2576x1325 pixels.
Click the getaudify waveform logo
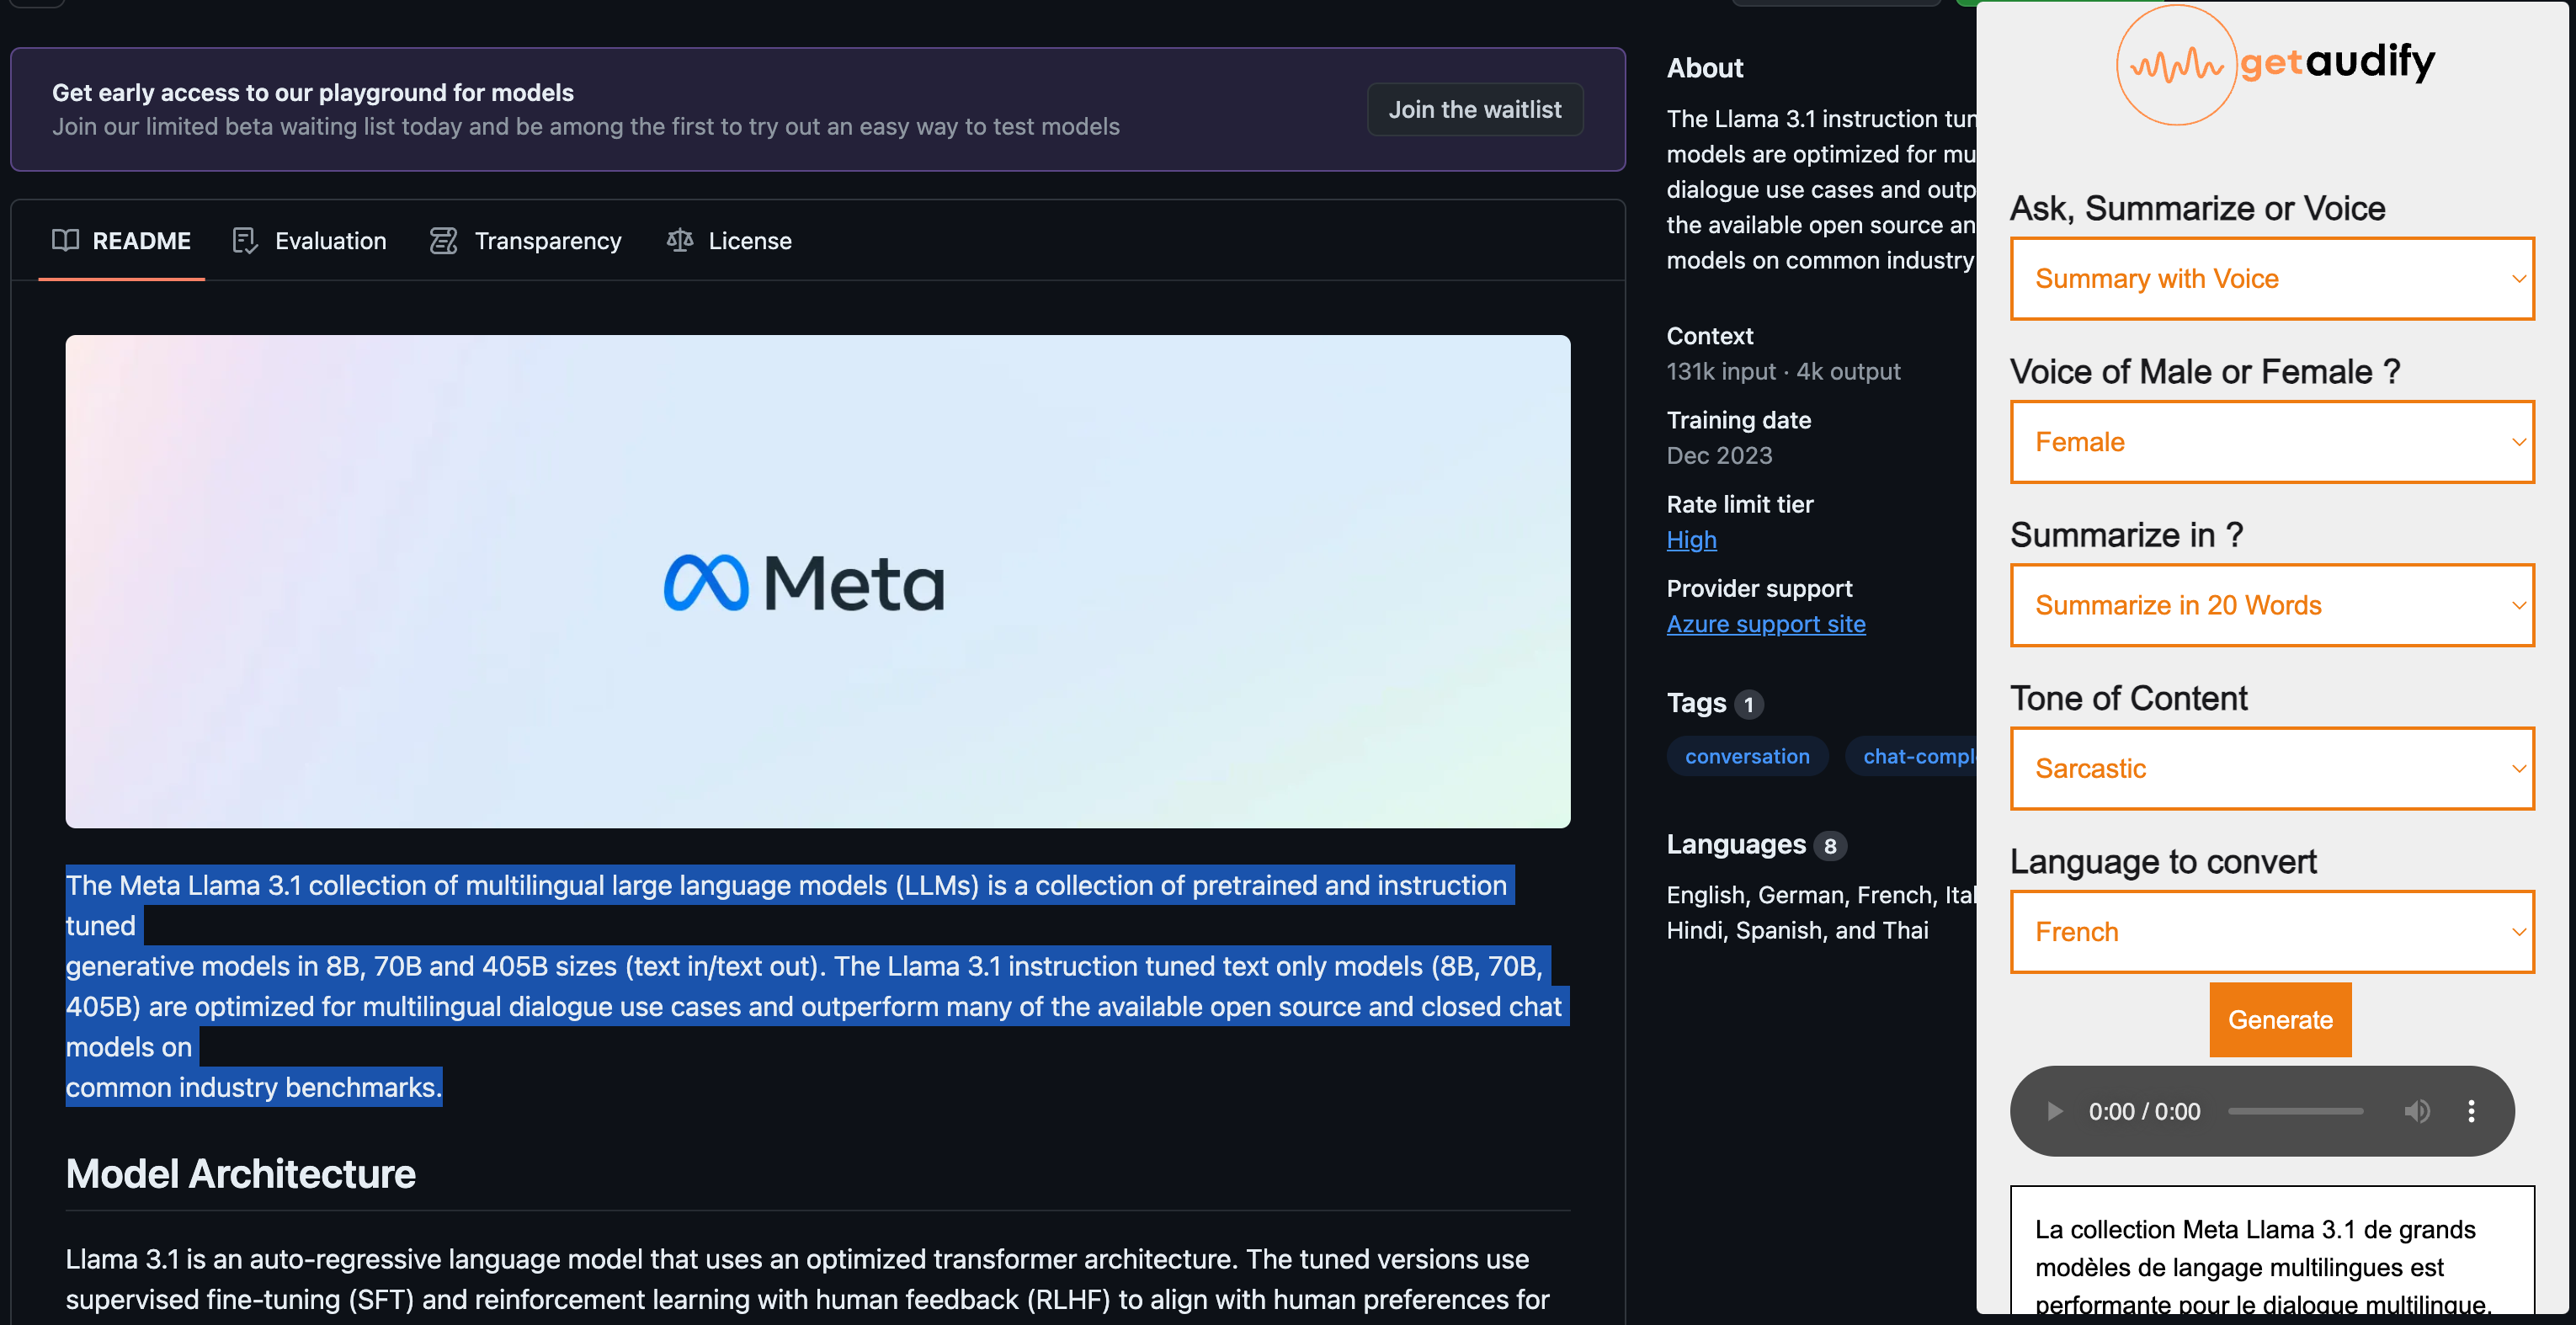2176,65
